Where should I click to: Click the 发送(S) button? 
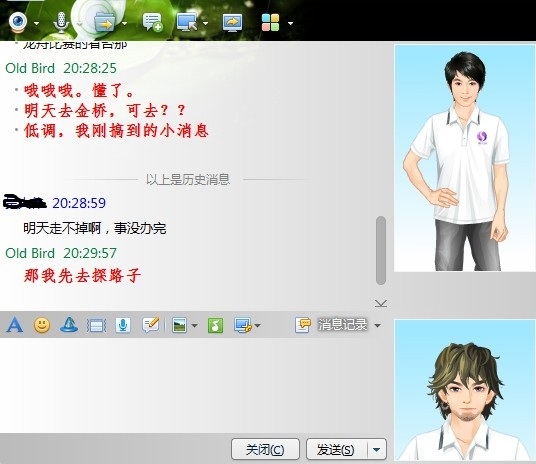coord(336,449)
